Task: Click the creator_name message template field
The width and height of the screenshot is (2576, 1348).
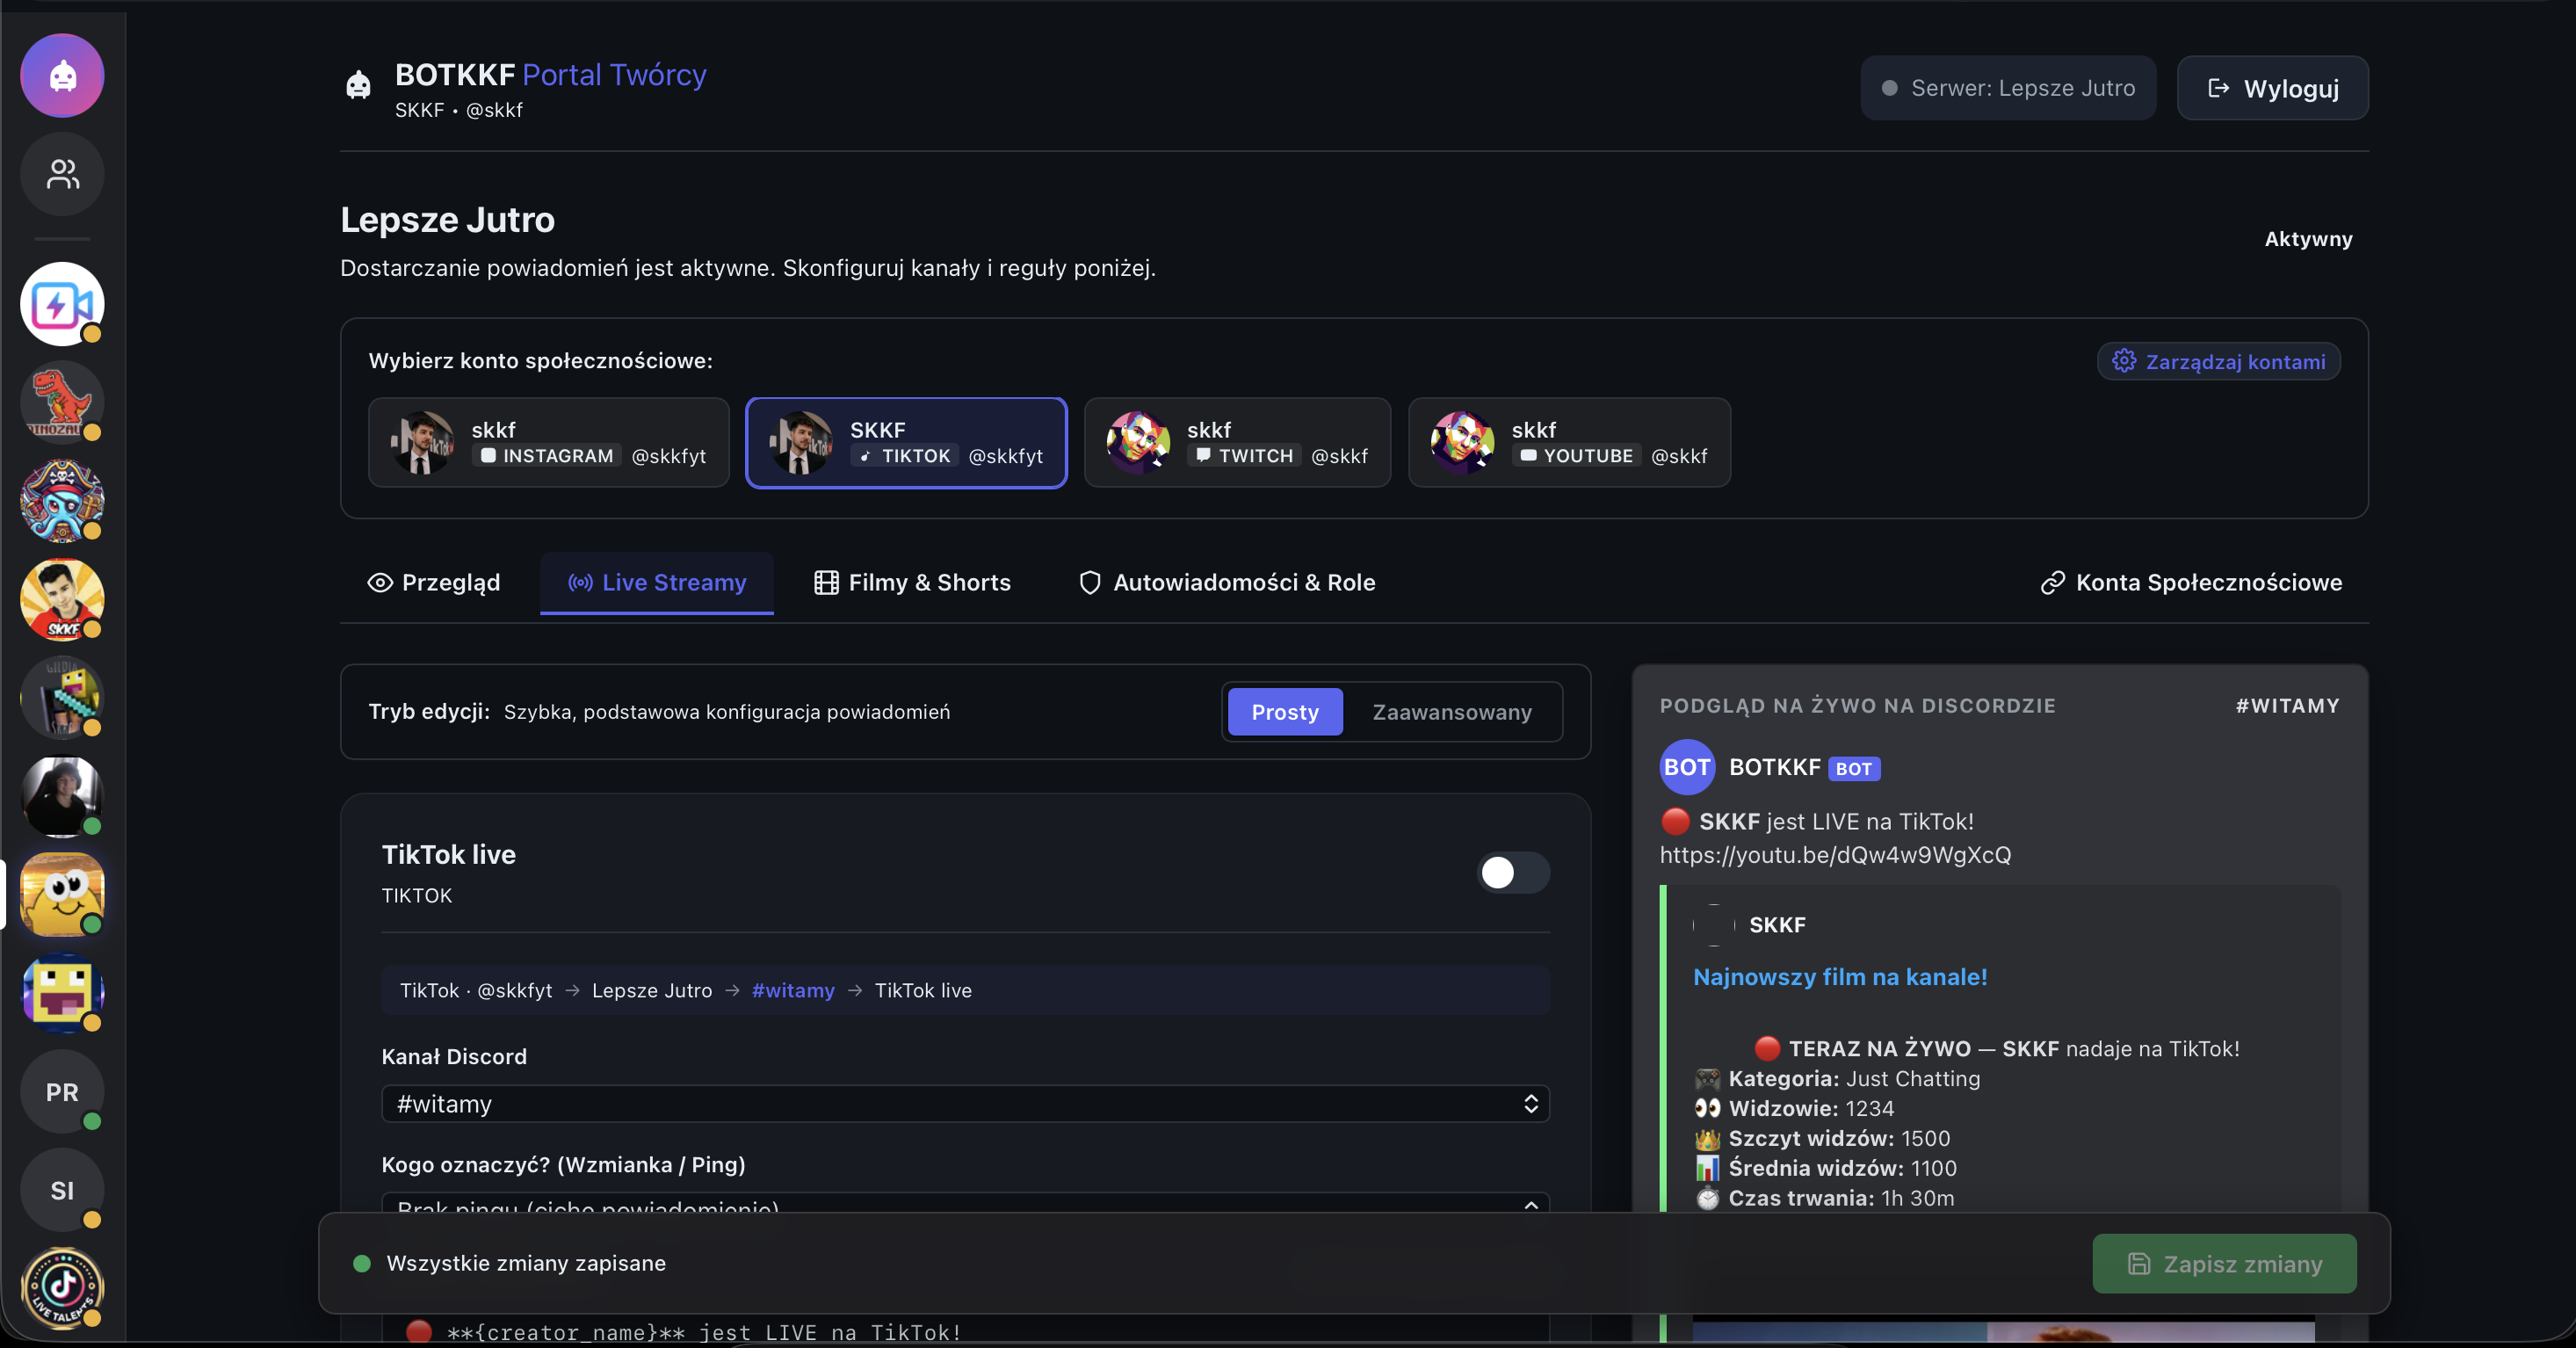Action: coord(965,1330)
